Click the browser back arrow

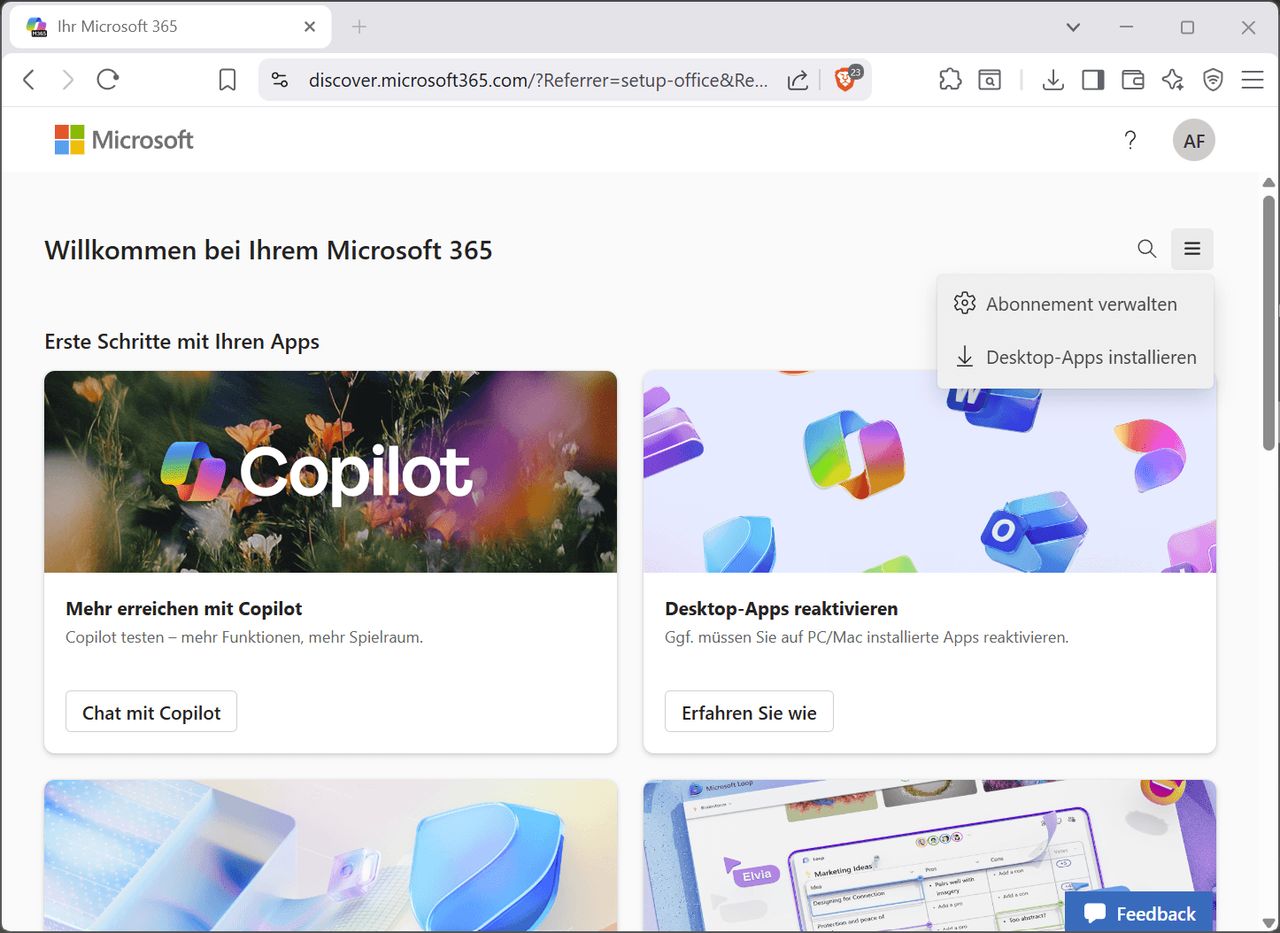click(29, 80)
